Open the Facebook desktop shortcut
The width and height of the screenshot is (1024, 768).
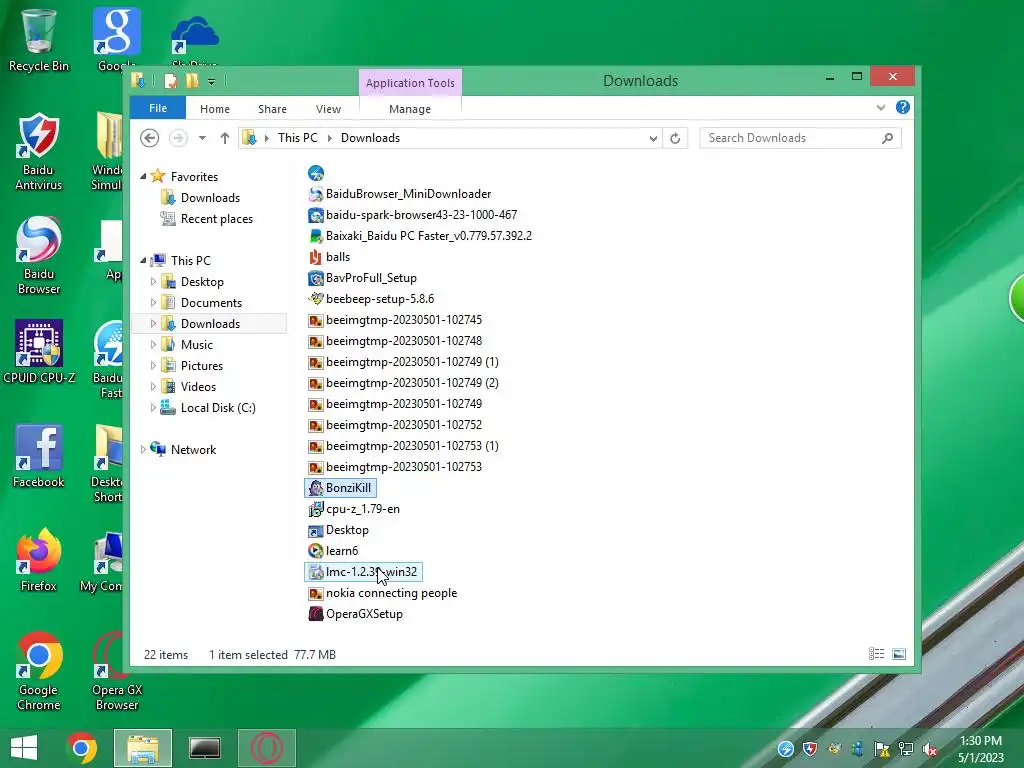coord(39,455)
